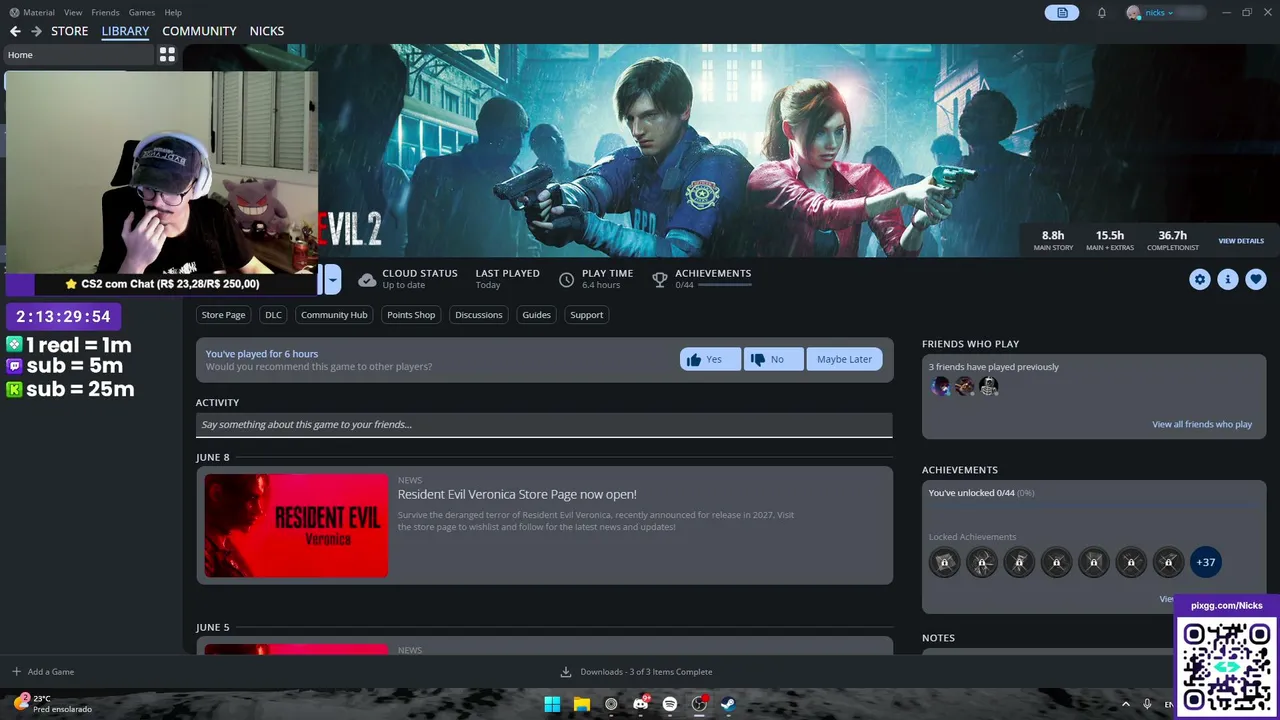This screenshot has height=720, width=1280.
Task: Open the Games menu
Action: click(x=142, y=13)
